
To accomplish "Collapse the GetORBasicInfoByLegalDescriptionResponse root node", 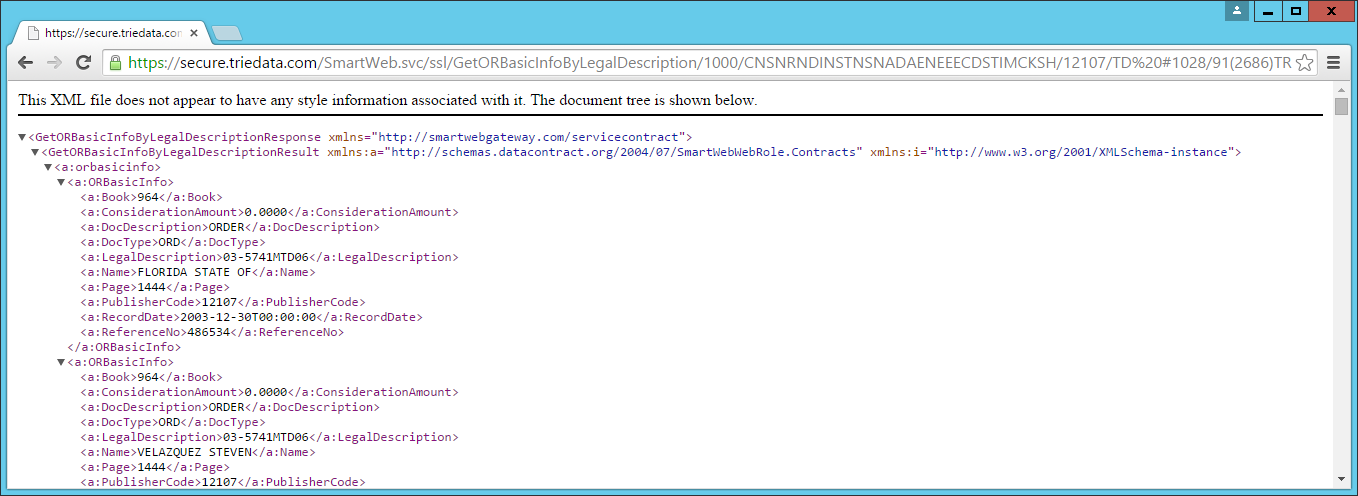I will point(22,137).
